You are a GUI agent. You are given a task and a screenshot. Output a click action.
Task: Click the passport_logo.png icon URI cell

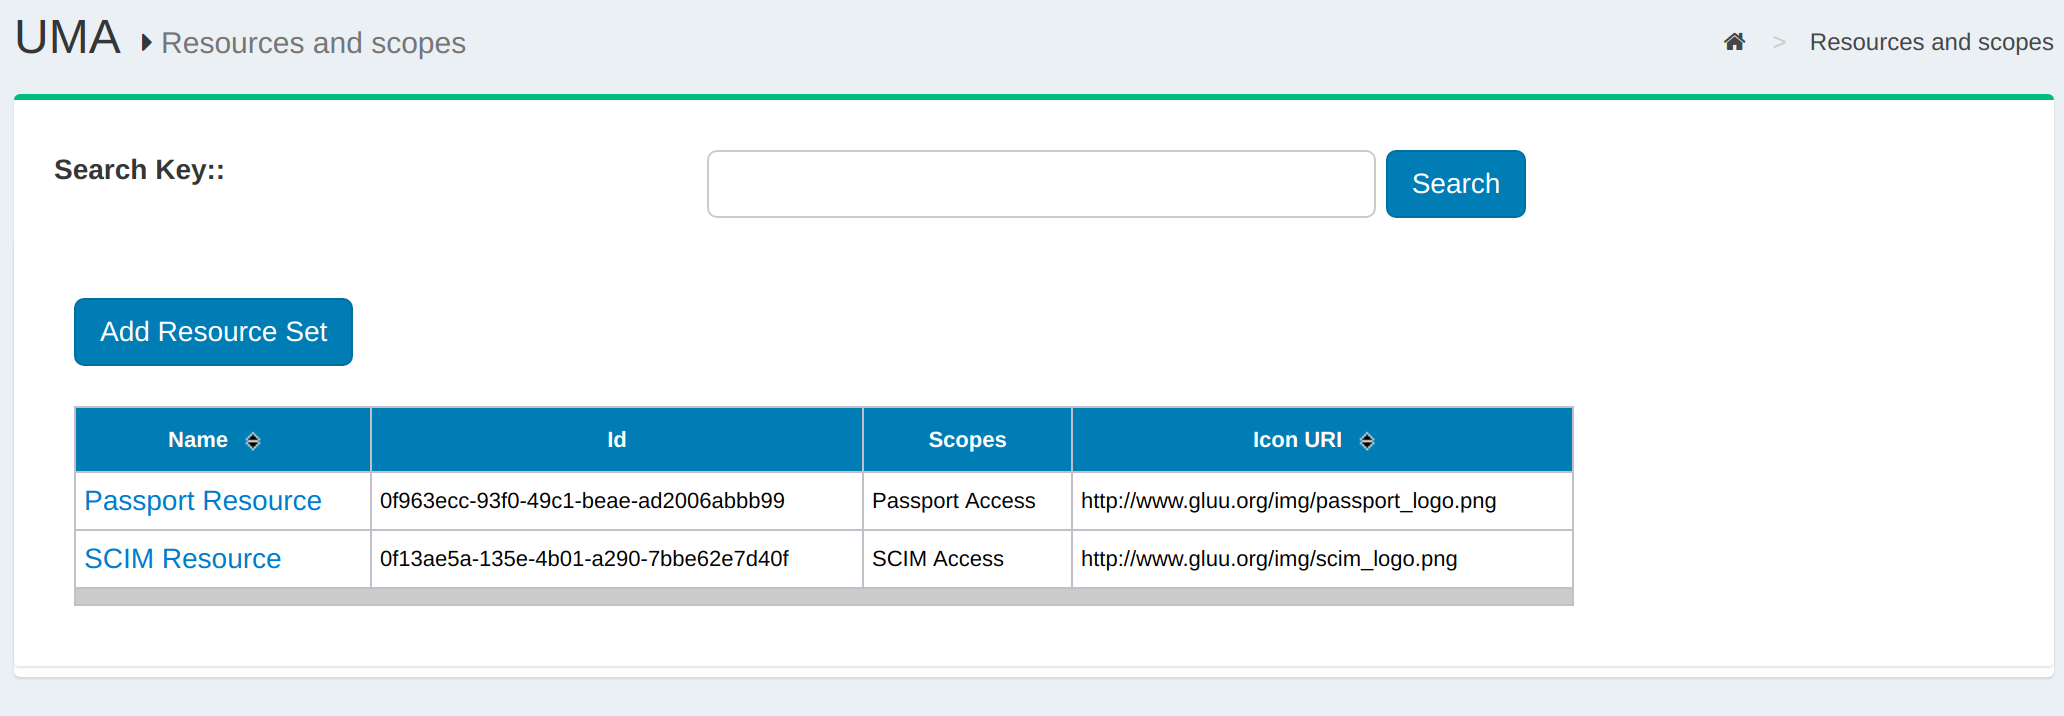(x=1288, y=501)
